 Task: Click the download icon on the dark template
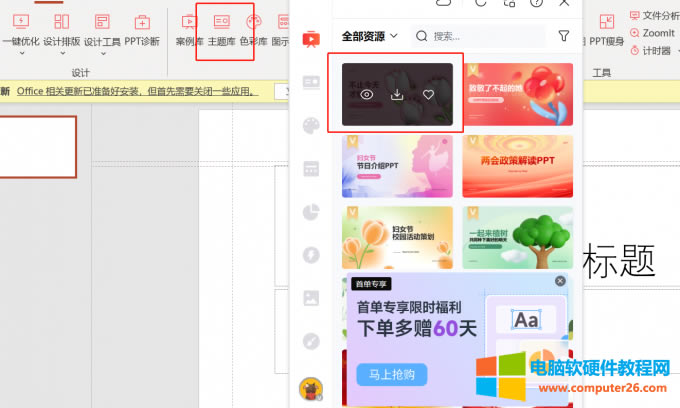click(x=397, y=95)
